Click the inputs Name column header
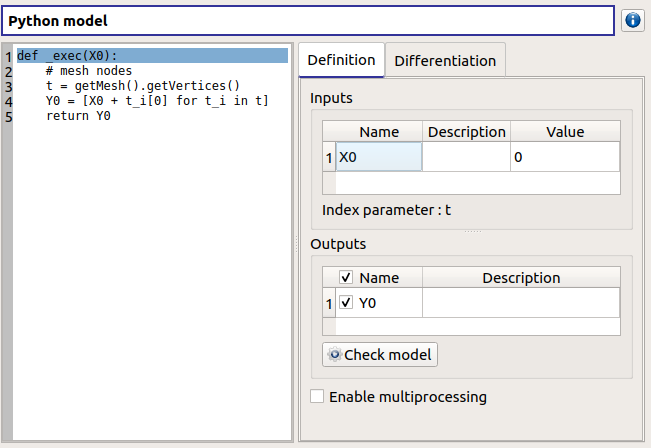 (x=379, y=132)
